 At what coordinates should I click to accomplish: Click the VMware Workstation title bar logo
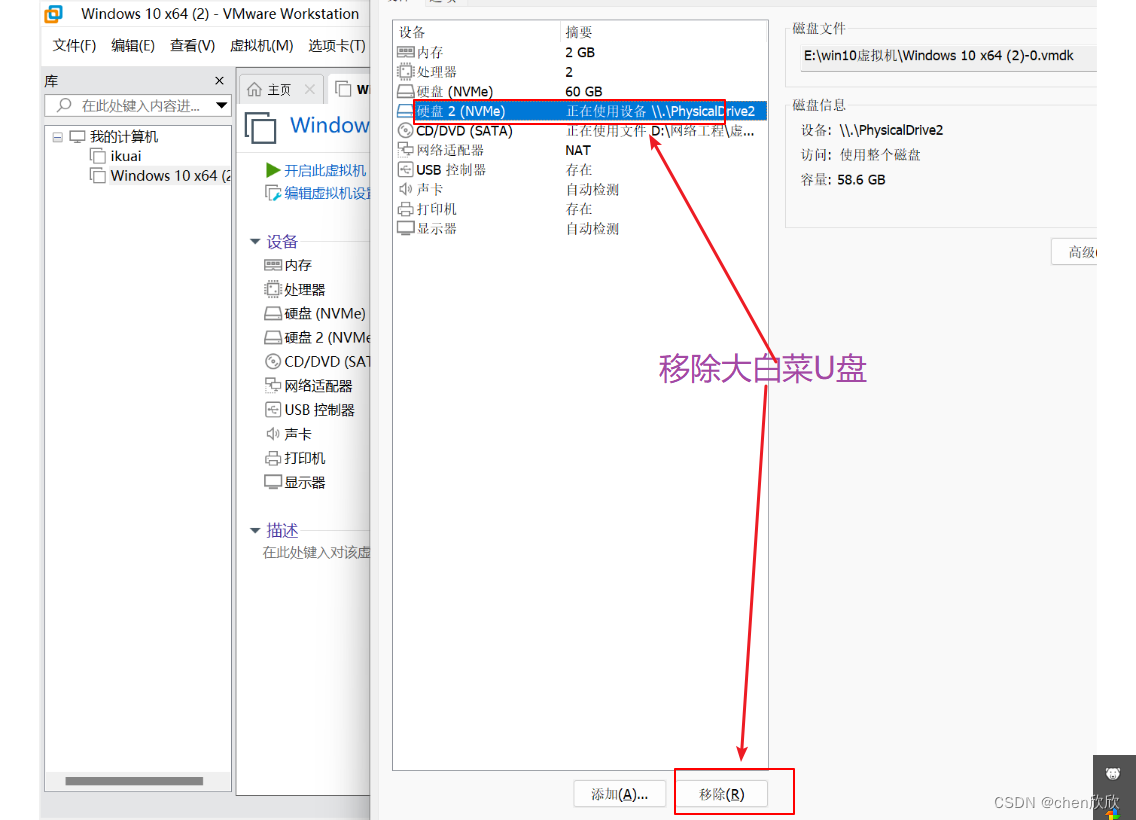coord(54,14)
